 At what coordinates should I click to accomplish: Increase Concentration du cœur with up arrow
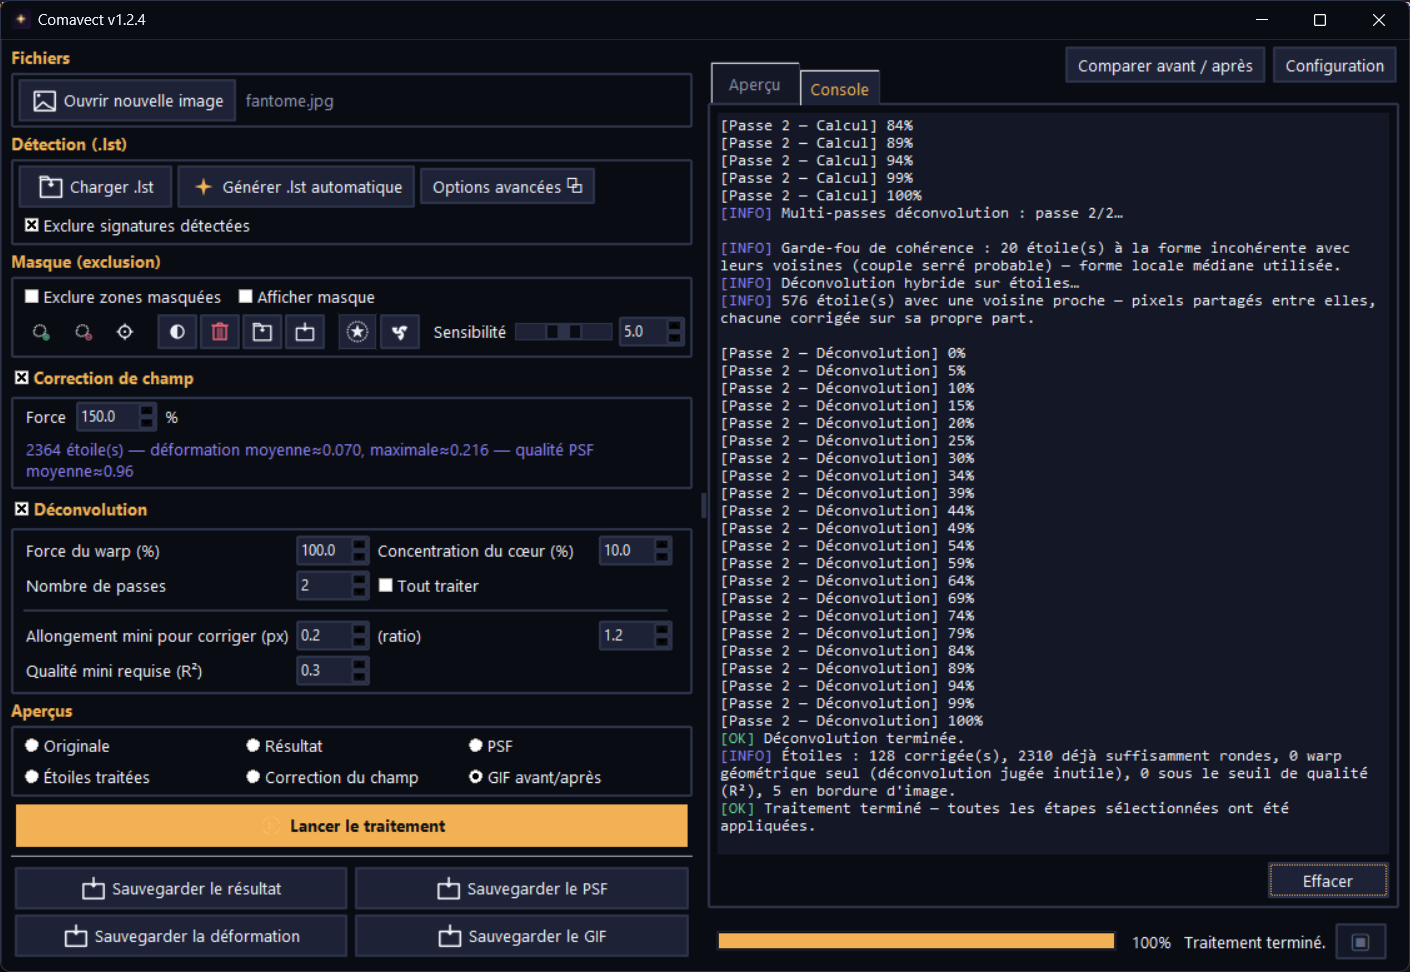tap(663, 544)
